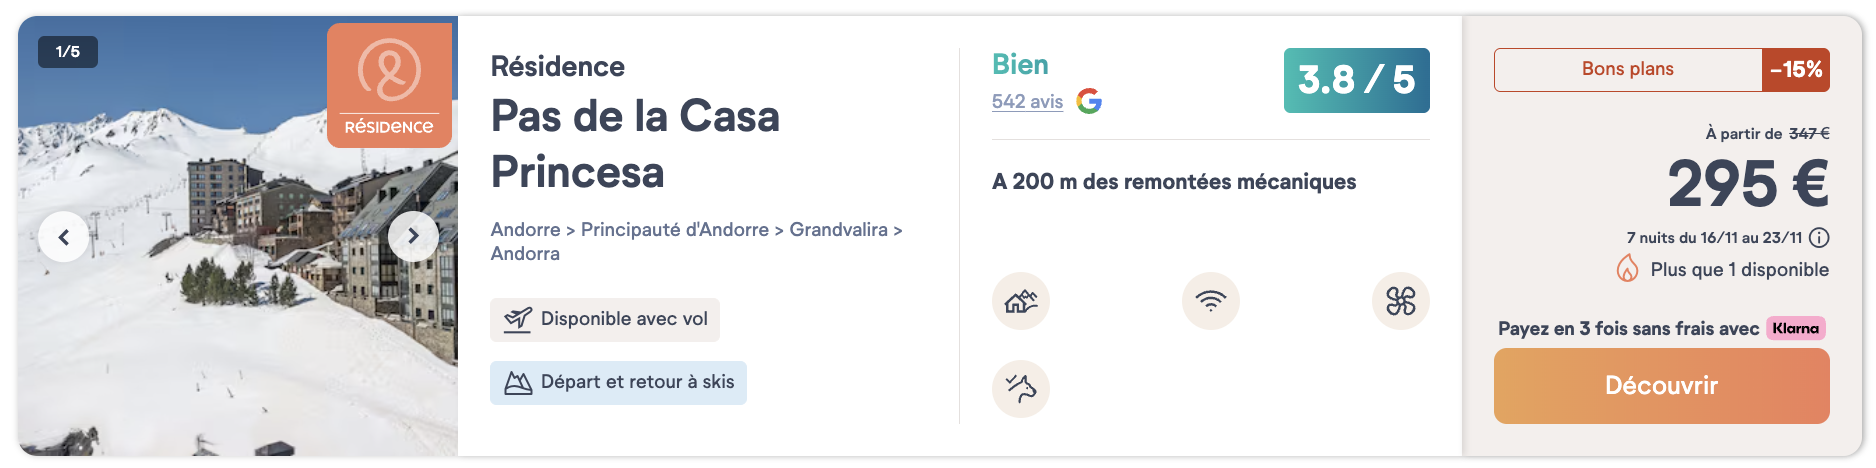Click the flame availability icon
Image resolution: width=1876 pixels, height=468 pixels.
[1627, 269]
